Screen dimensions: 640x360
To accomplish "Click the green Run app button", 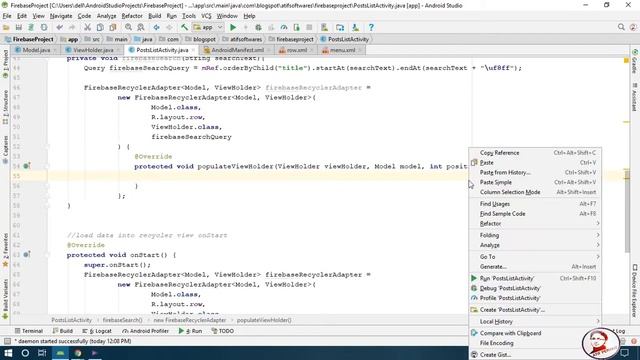I will (x=233, y=27).
